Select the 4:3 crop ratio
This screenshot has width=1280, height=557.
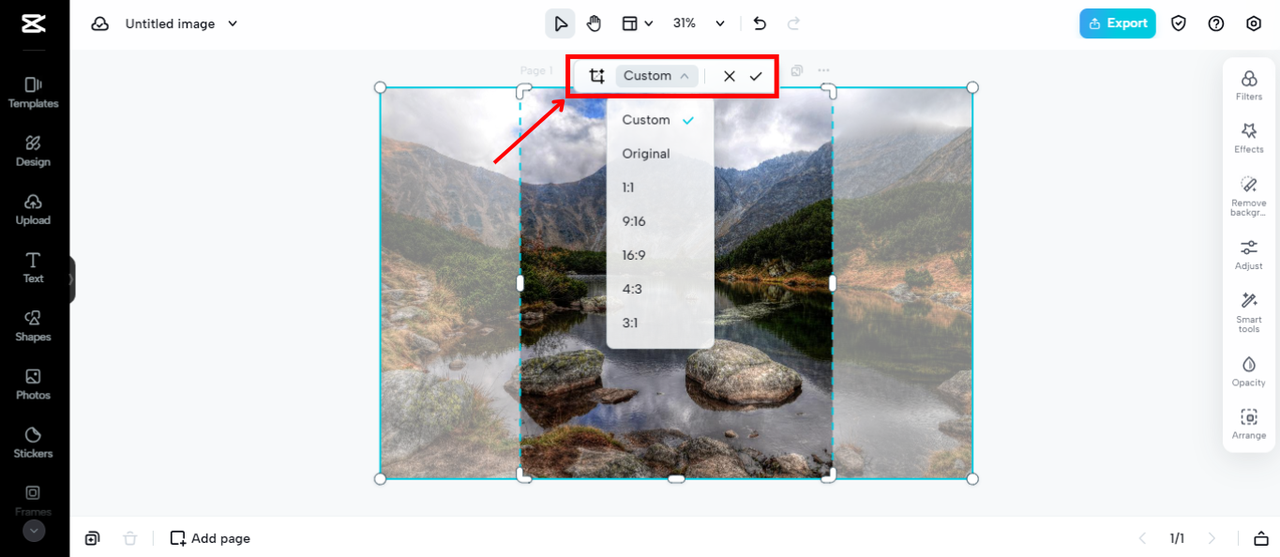pyautogui.click(x=660, y=290)
